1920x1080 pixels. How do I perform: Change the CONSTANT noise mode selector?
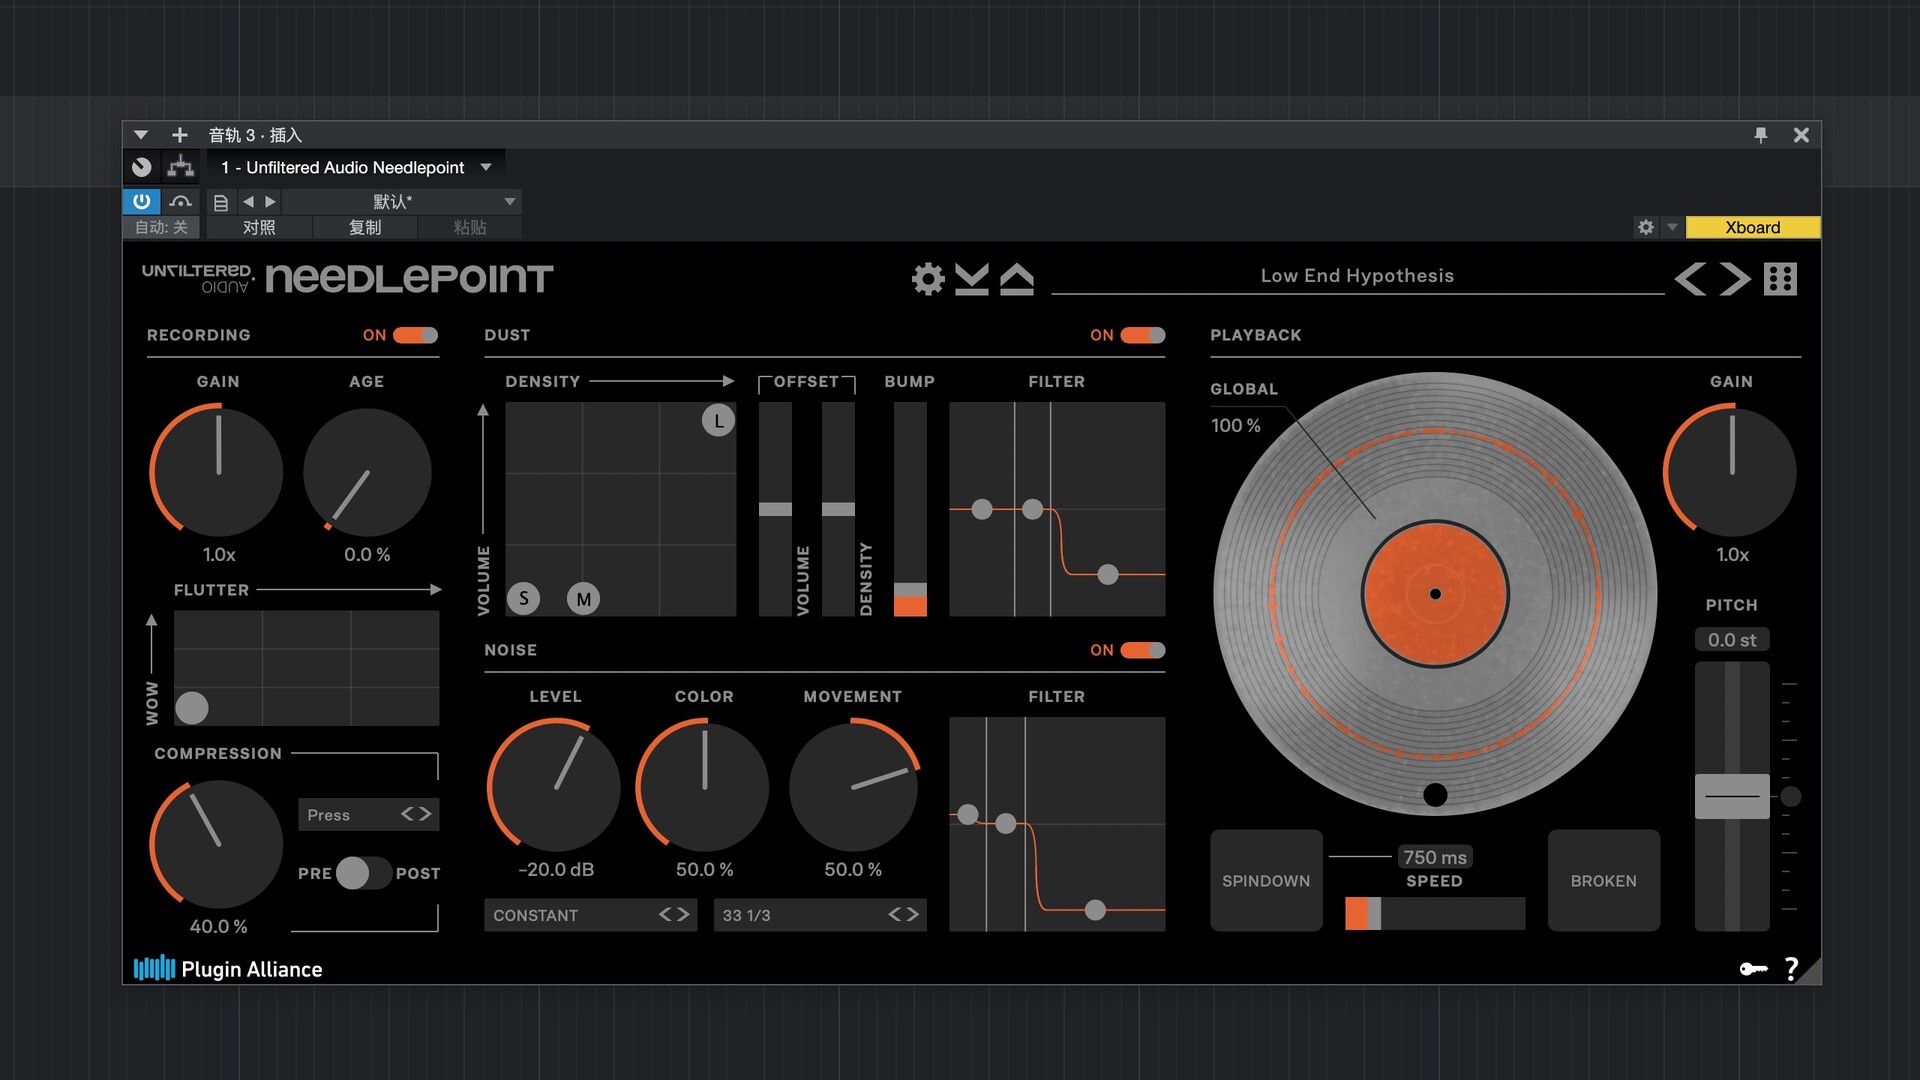[590, 915]
